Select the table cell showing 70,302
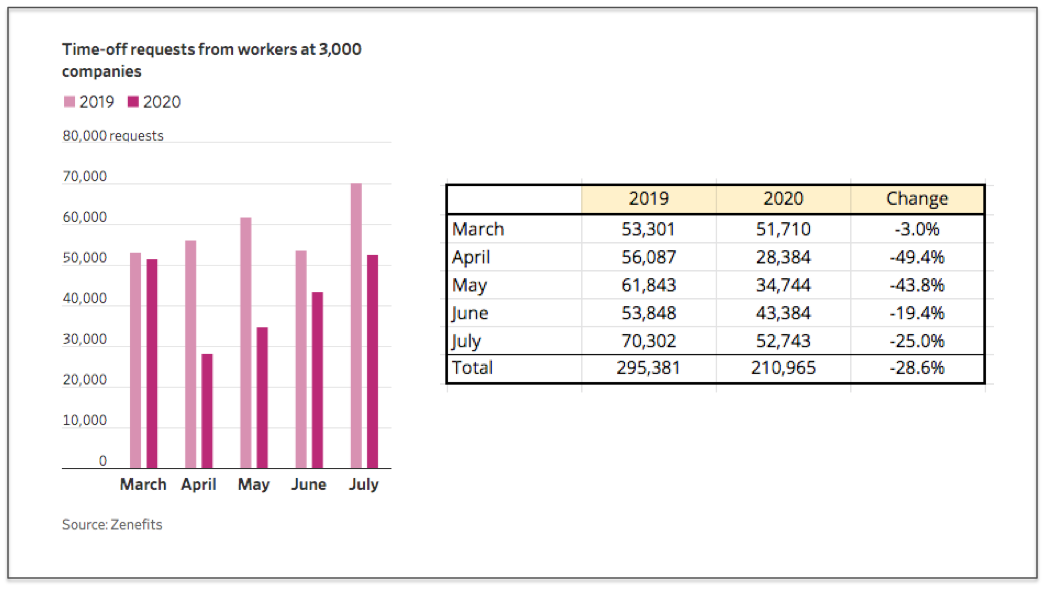This screenshot has height=594, width=1049. point(649,340)
